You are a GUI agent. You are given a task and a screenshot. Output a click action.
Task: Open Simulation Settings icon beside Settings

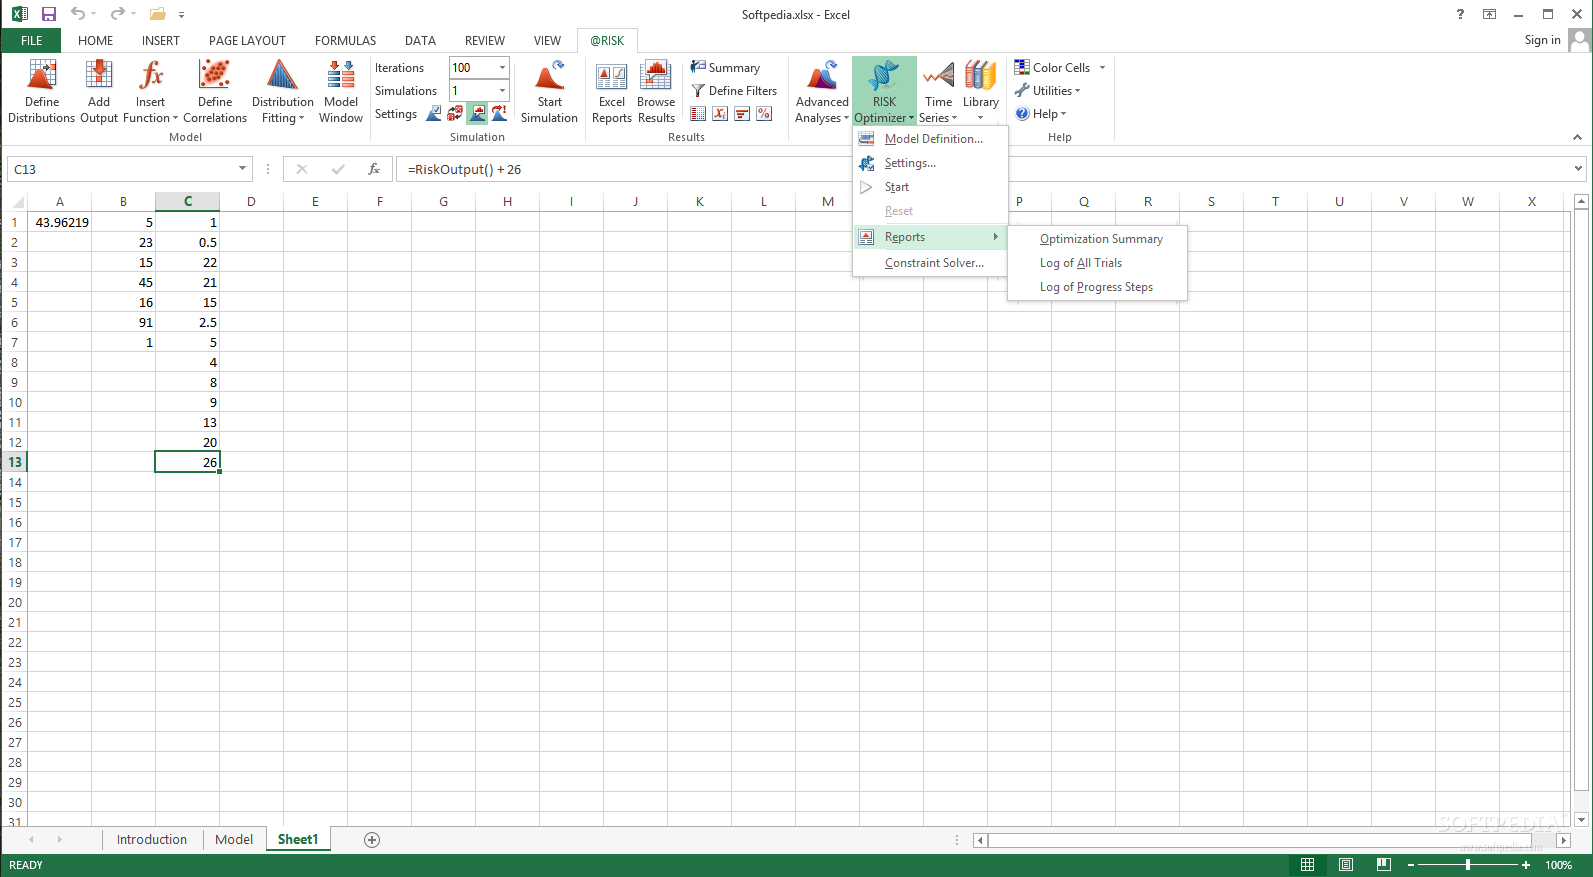coord(434,114)
